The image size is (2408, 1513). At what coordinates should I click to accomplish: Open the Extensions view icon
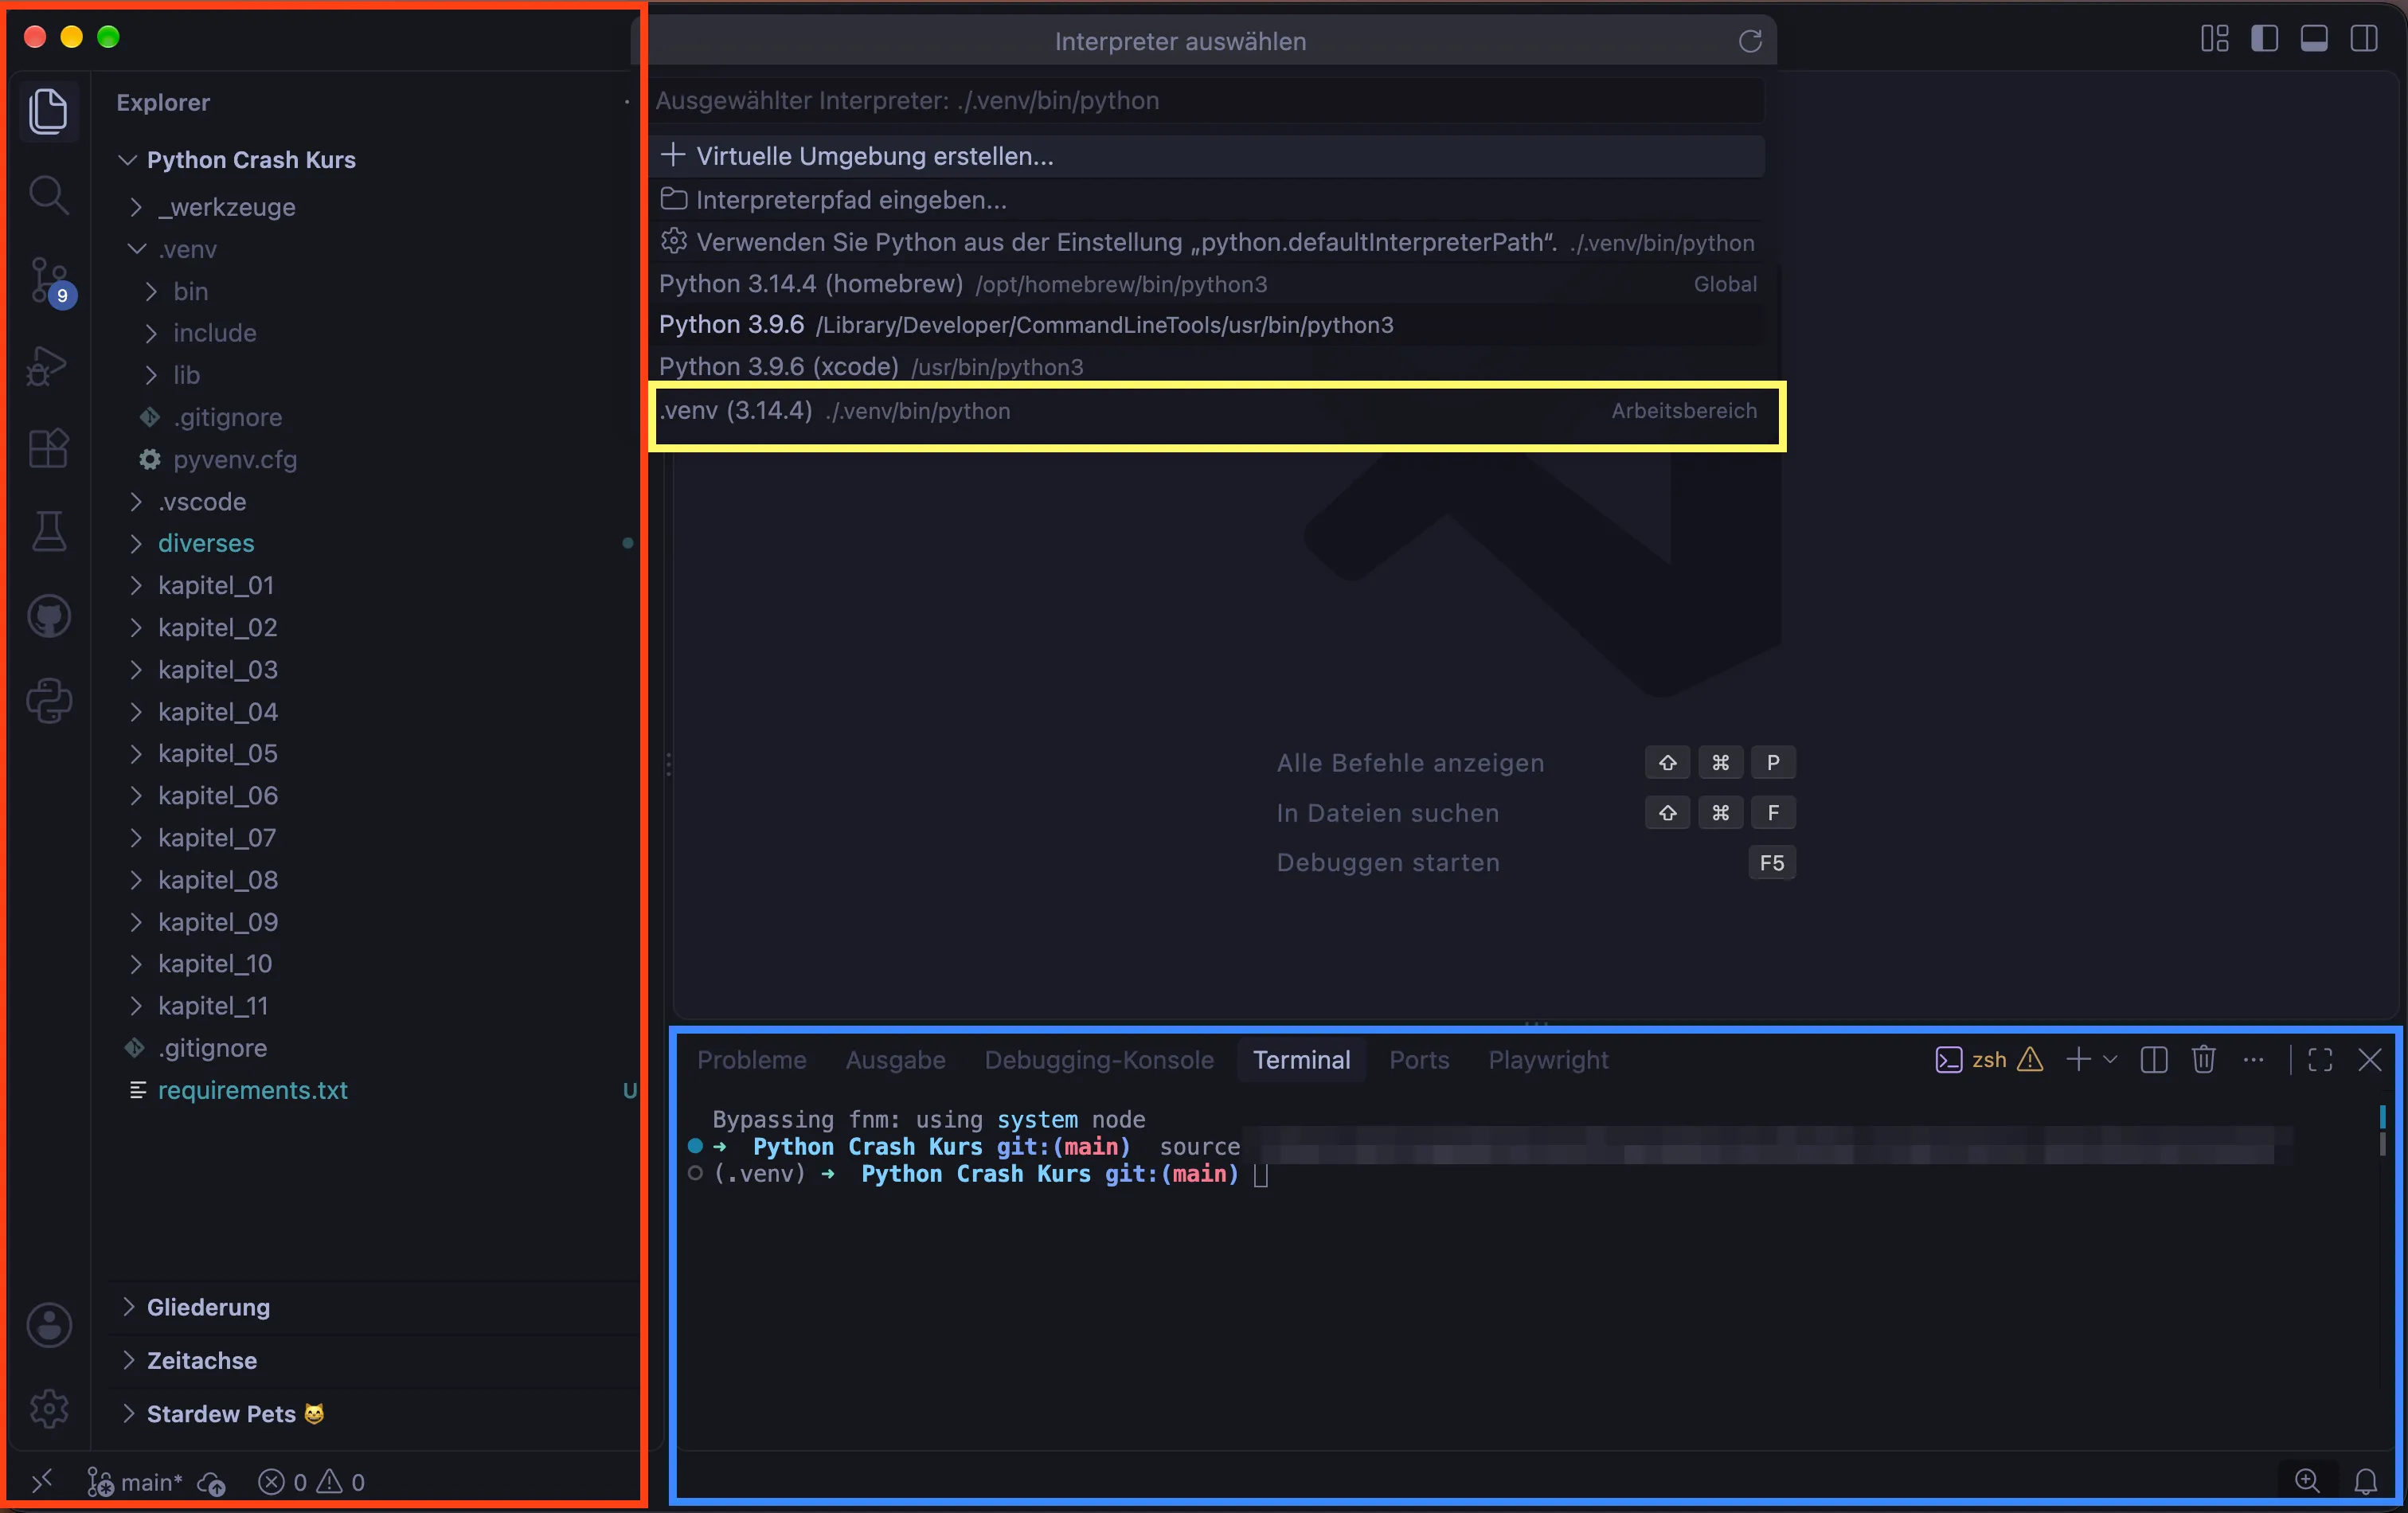(x=48, y=448)
